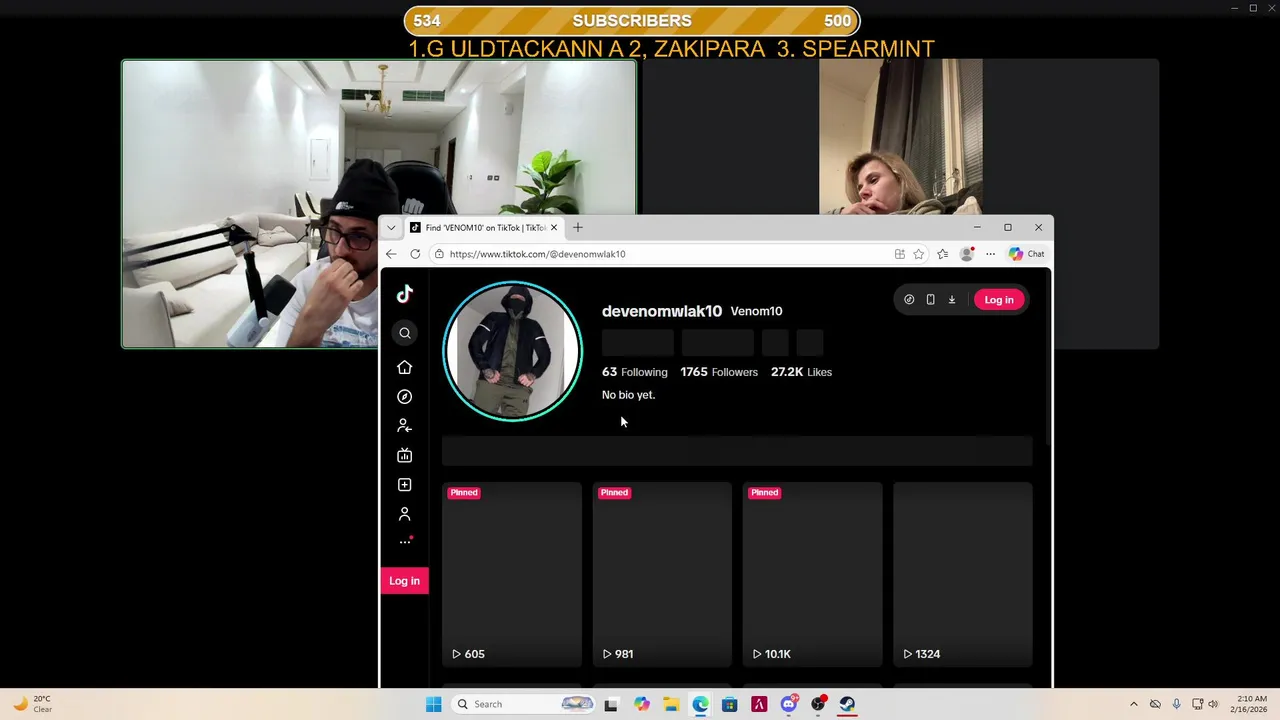Viewport: 1280px width, 720px height.
Task: Open the Get Coins icon beside Log in
Action: 909,300
